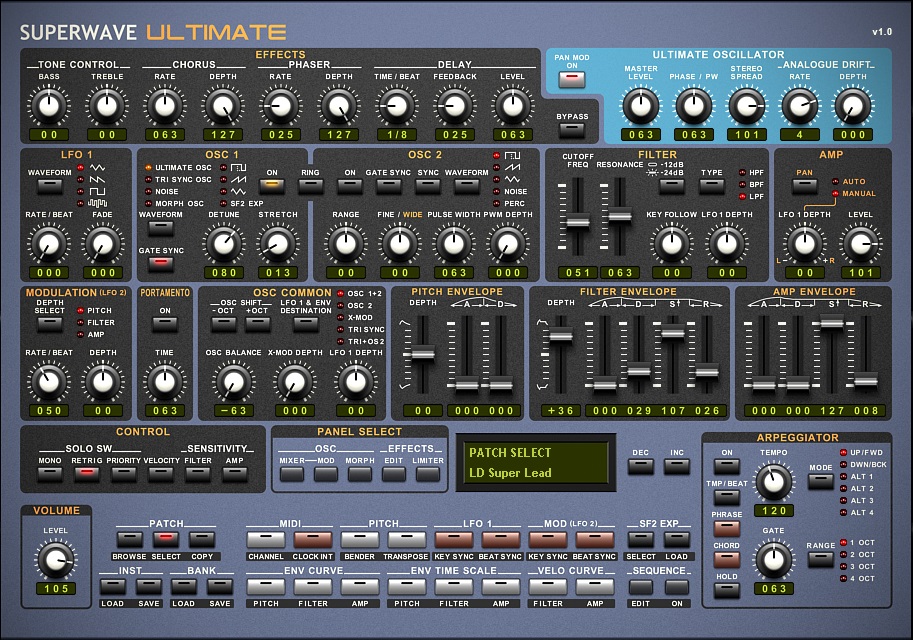Viewport: 913px width, 640px height.
Task: Click the Stereo Spread knob
Action: click(747, 106)
